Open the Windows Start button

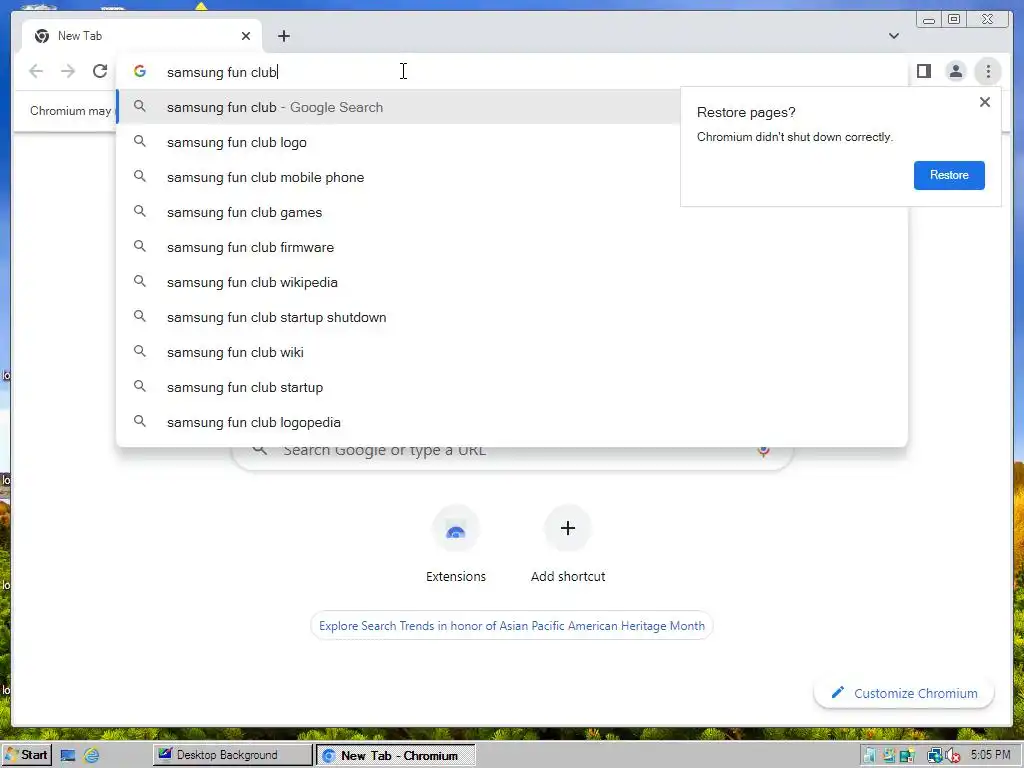26,755
